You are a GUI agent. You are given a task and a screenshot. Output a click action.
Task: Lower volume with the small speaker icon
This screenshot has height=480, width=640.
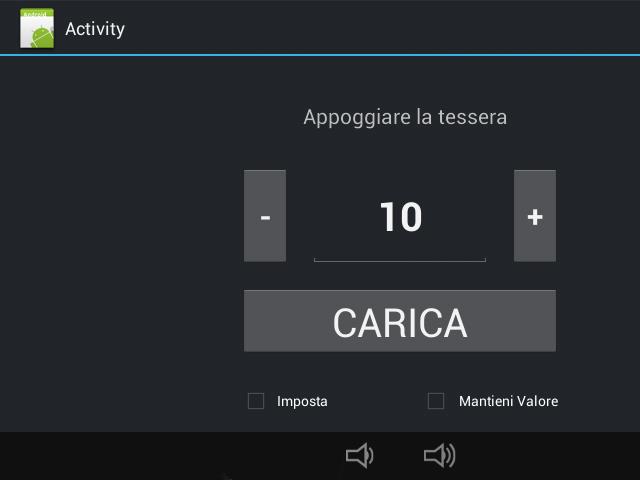pos(360,455)
